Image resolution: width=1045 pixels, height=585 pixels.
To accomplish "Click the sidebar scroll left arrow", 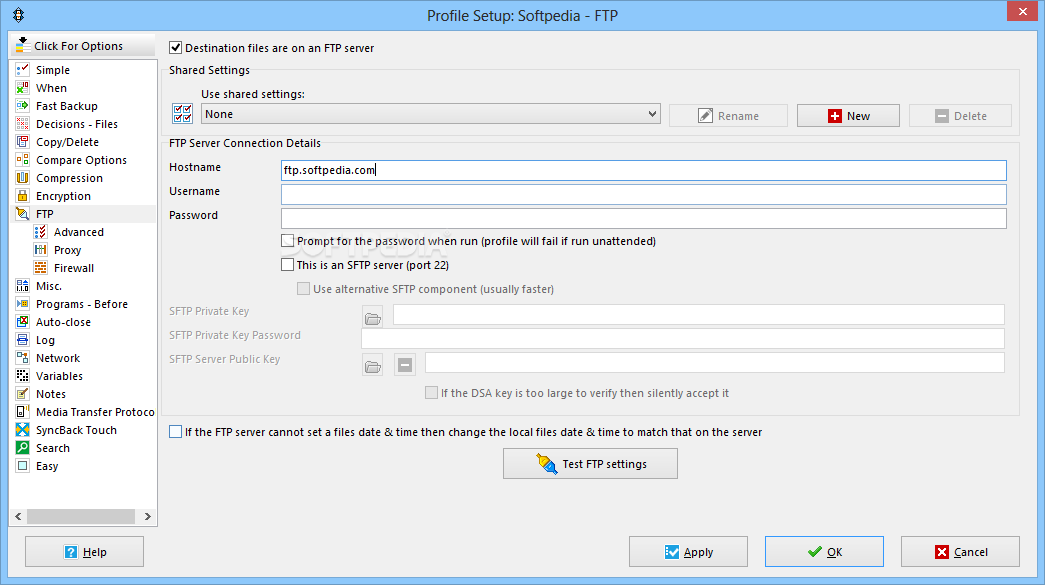I will click(x=18, y=516).
